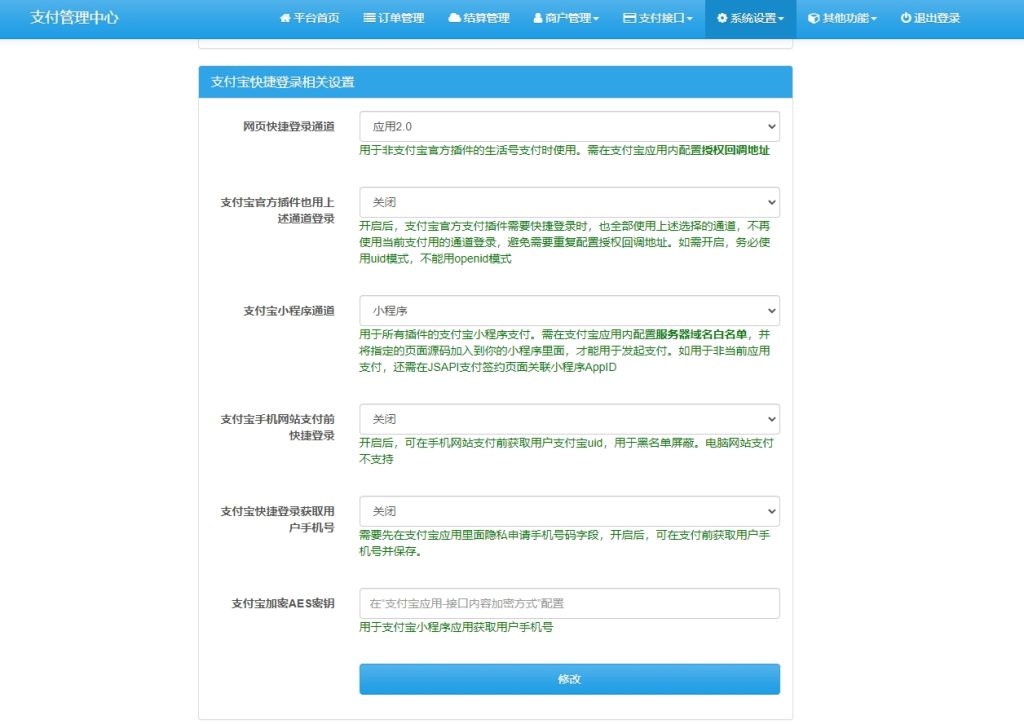Open the 支付宝快捷登录获取用户手机号 dropdown
1024x724 pixels.
click(569, 511)
